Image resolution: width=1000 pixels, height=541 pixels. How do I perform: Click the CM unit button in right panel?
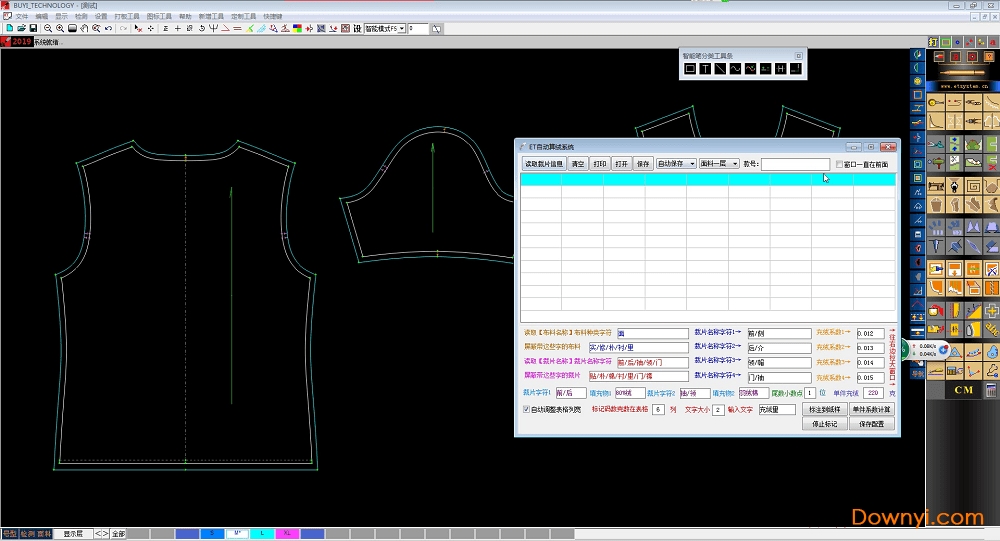[964, 390]
